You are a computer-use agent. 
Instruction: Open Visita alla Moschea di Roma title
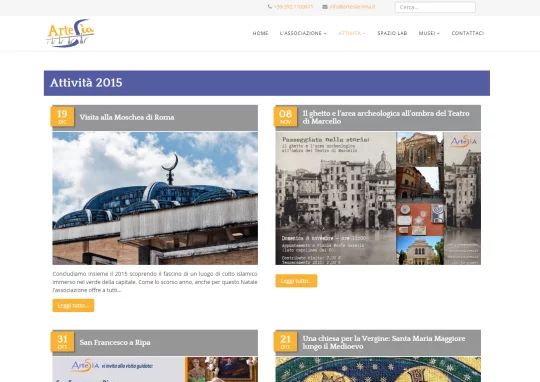point(127,117)
